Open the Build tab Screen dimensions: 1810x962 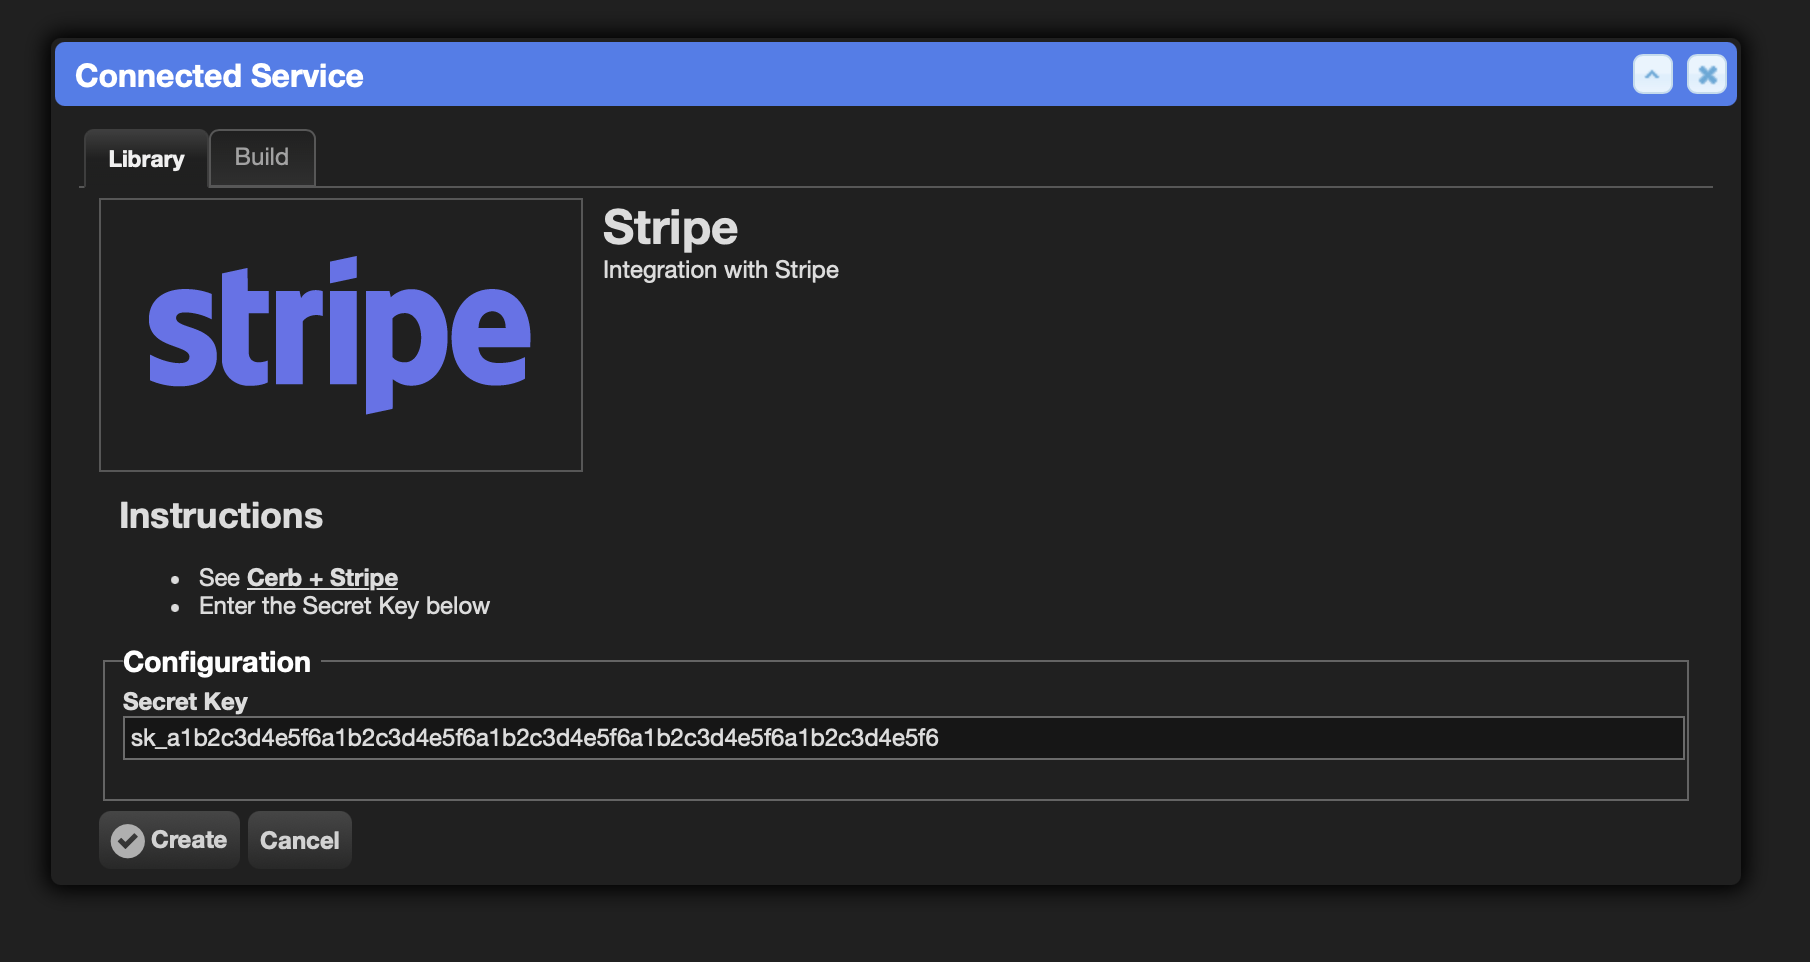tap(262, 157)
